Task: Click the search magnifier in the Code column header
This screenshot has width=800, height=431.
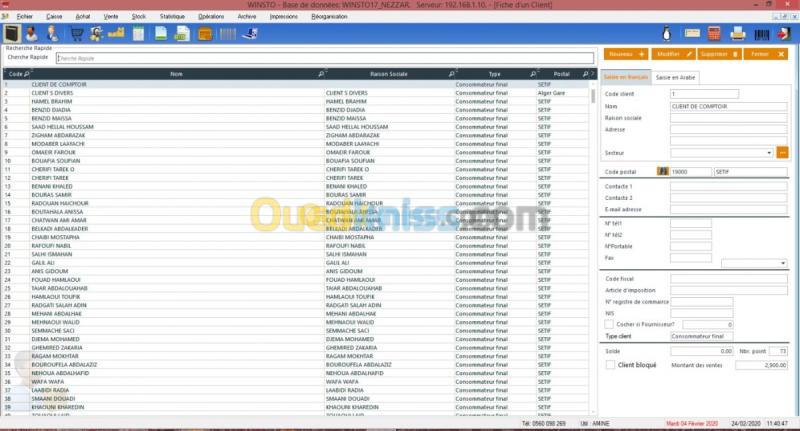Action: coord(27,74)
